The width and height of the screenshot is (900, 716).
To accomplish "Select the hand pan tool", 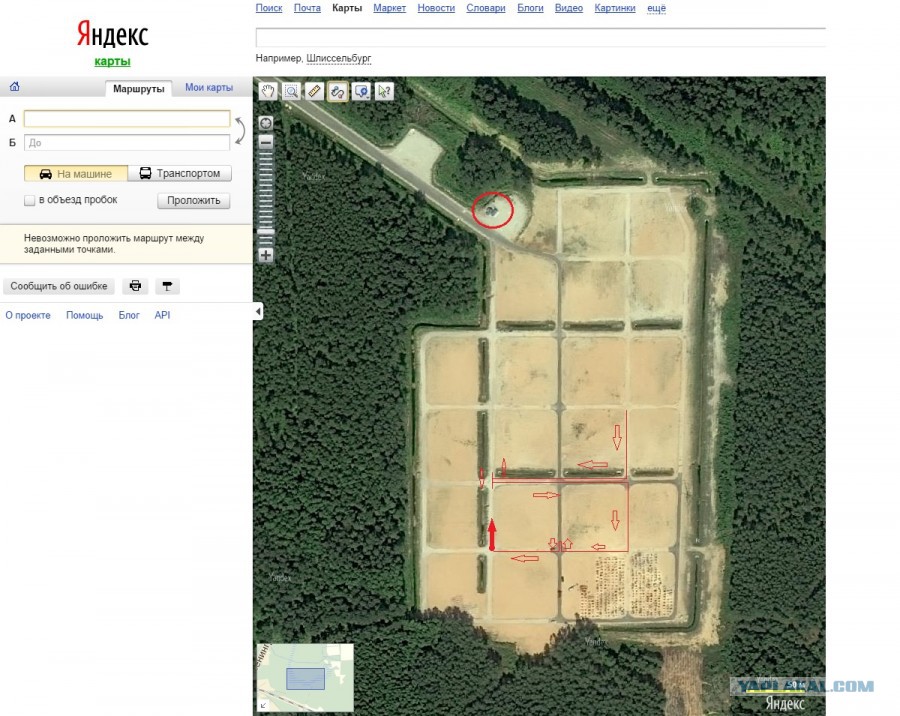I will pyautogui.click(x=268, y=91).
